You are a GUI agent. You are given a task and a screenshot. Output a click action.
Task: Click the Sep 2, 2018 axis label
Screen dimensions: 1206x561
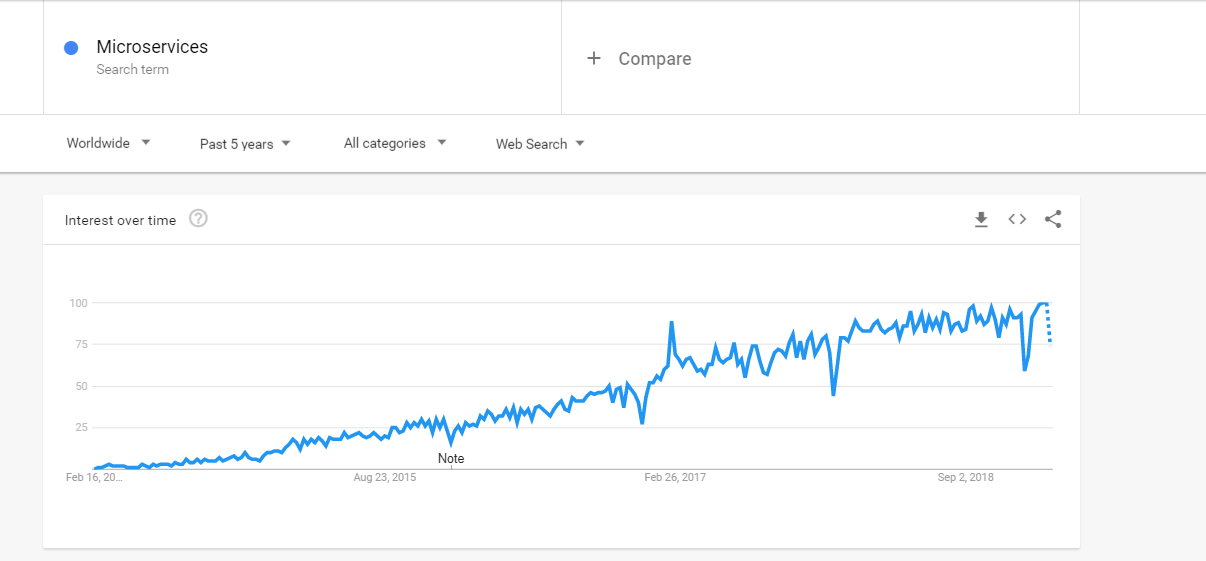pyautogui.click(x=966, y=477)
